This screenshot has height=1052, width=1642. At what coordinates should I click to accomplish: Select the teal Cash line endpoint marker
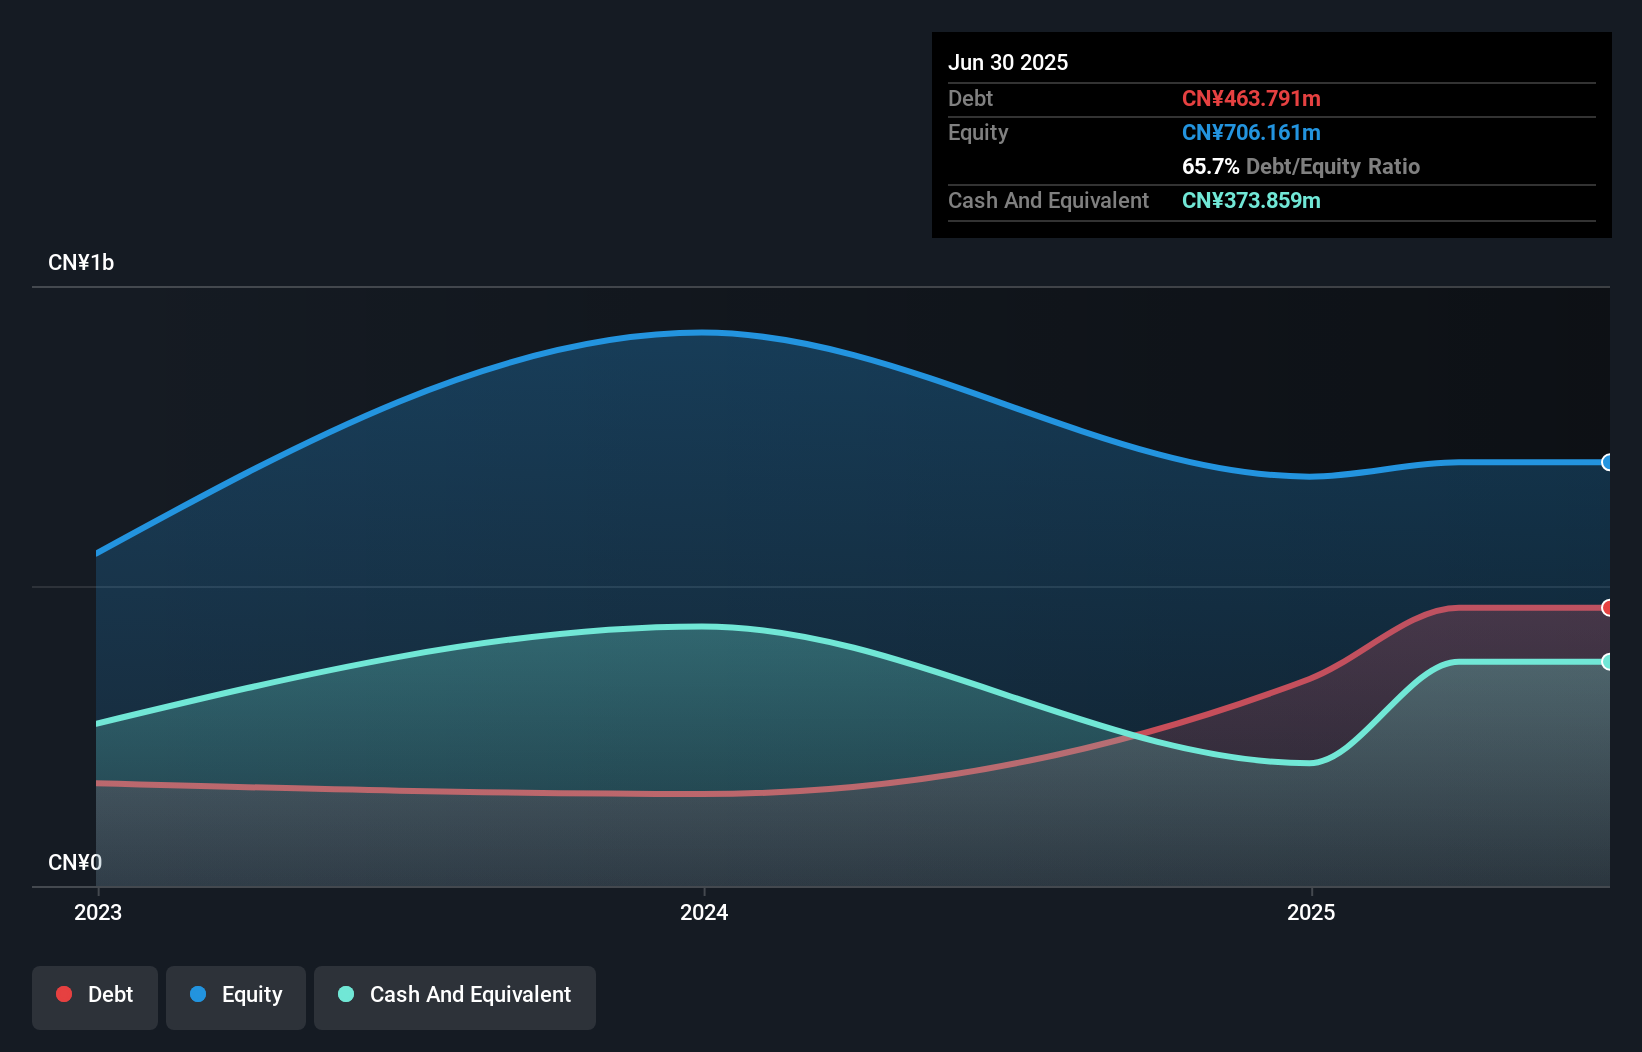(x=1607, y=661)
